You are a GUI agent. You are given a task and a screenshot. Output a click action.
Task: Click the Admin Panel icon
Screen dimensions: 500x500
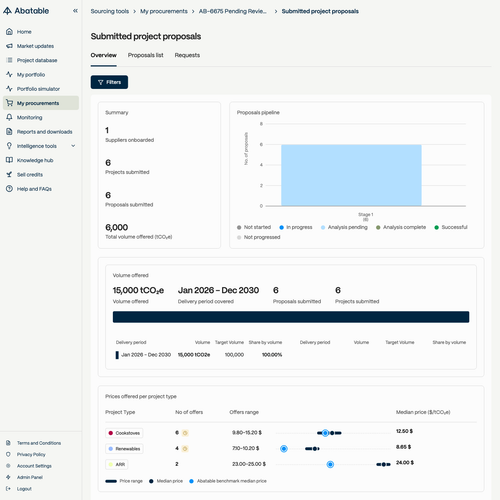(x=8, y=477)
